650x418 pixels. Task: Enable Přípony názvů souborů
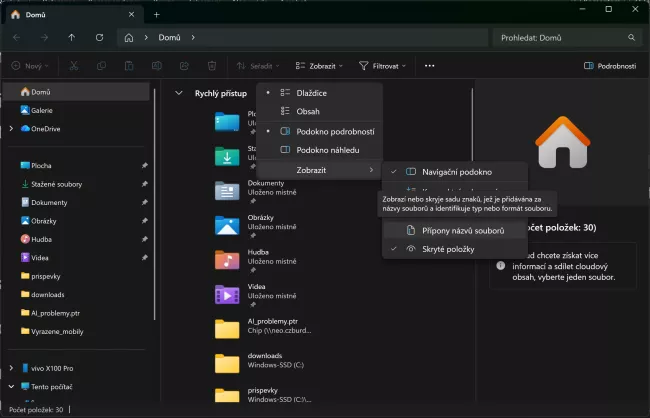[x=462, y=230]
